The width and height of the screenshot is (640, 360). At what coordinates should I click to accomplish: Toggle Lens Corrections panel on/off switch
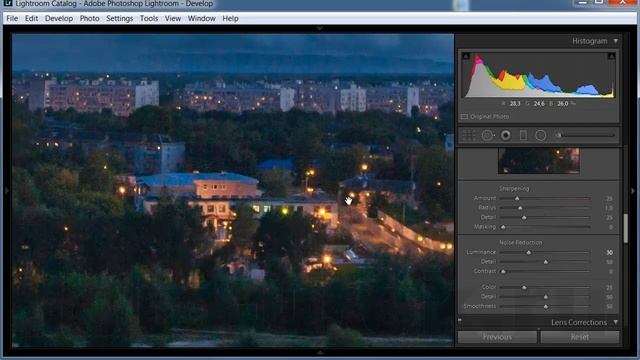(x=460, y=321)
